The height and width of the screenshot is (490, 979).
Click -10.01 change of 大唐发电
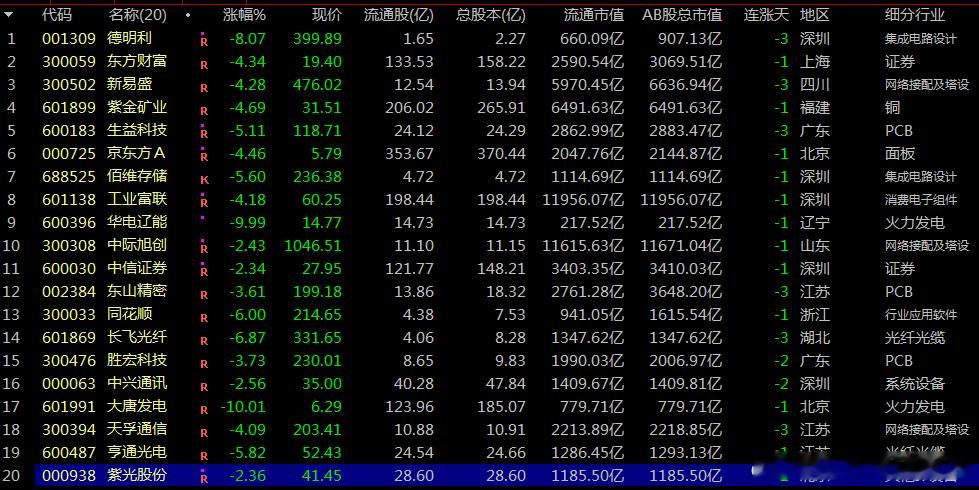point(244,407)
